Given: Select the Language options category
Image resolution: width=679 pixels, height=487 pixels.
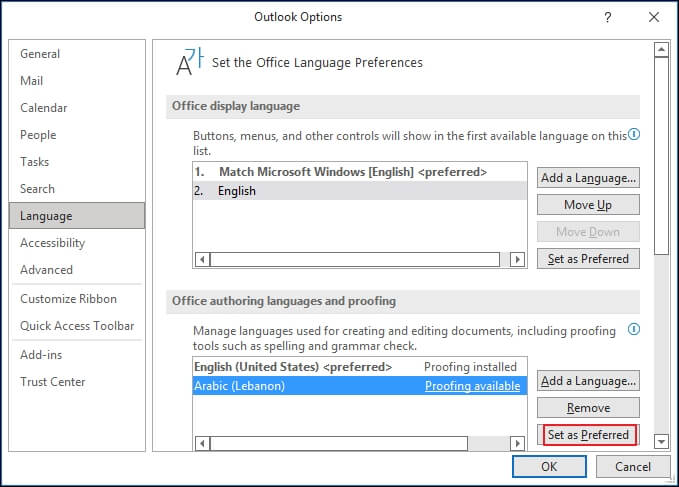Looking at the screenshot, I should tap(77, 216).
